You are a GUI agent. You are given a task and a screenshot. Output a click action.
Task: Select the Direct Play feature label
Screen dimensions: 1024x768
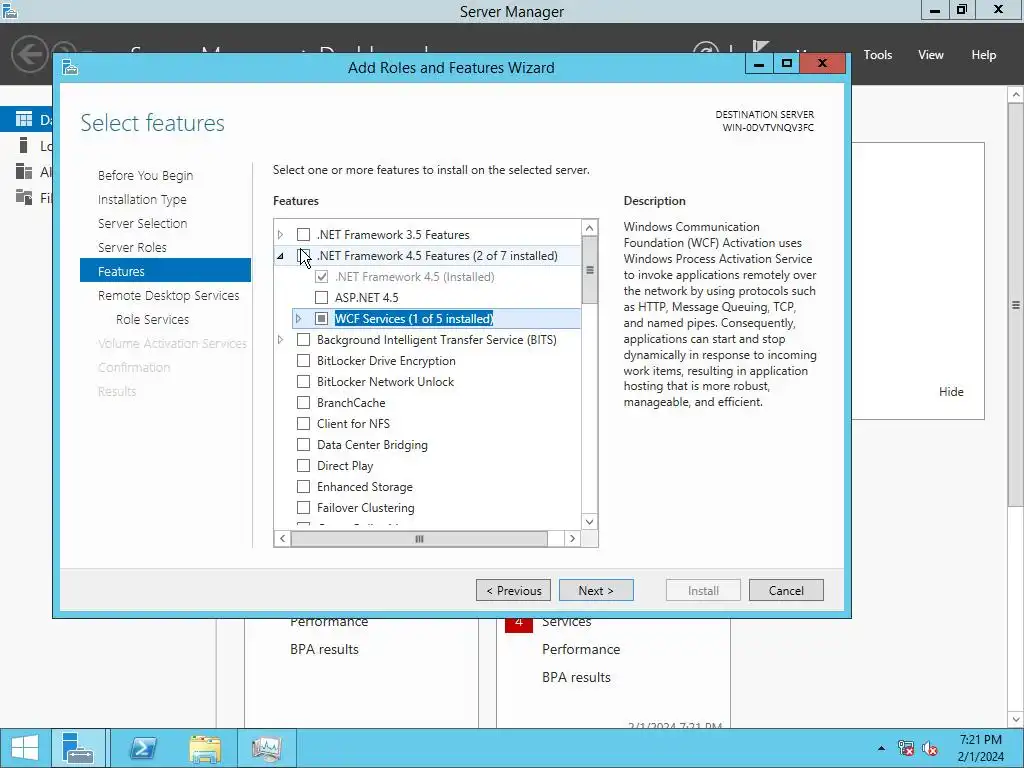point(345,466)
